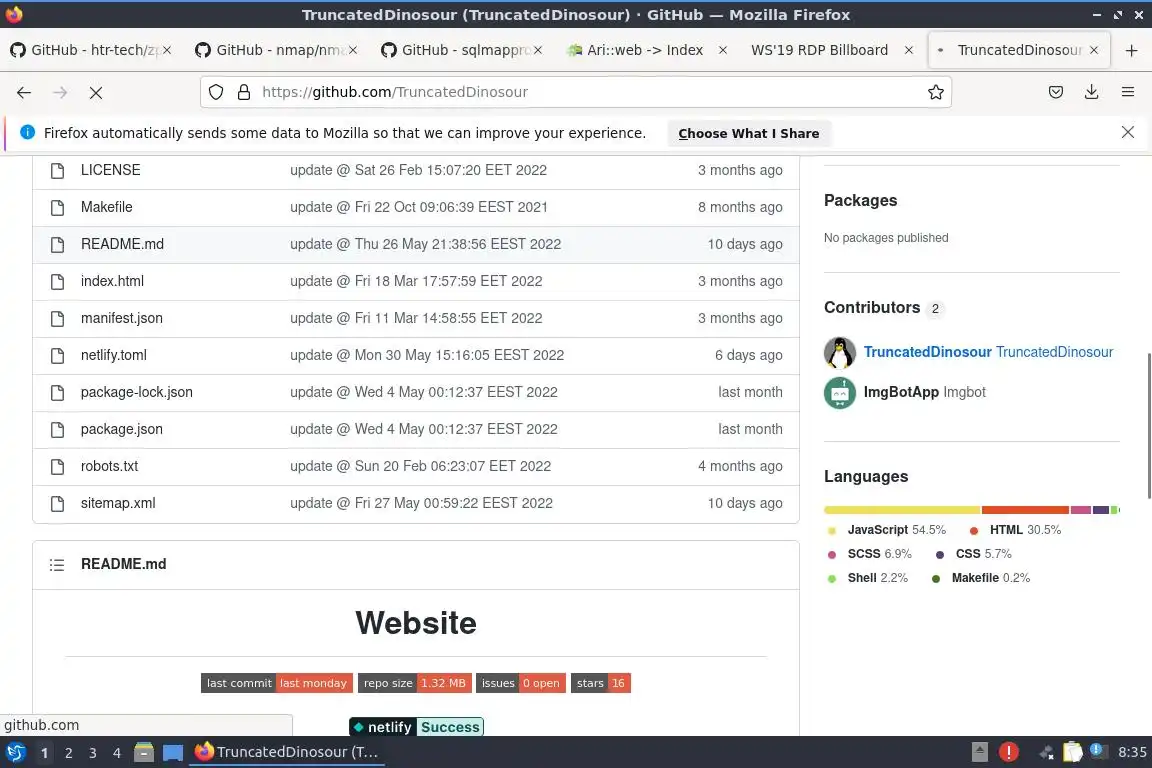Switch to workspace 2 in taskbar

[x=68, y=753]
